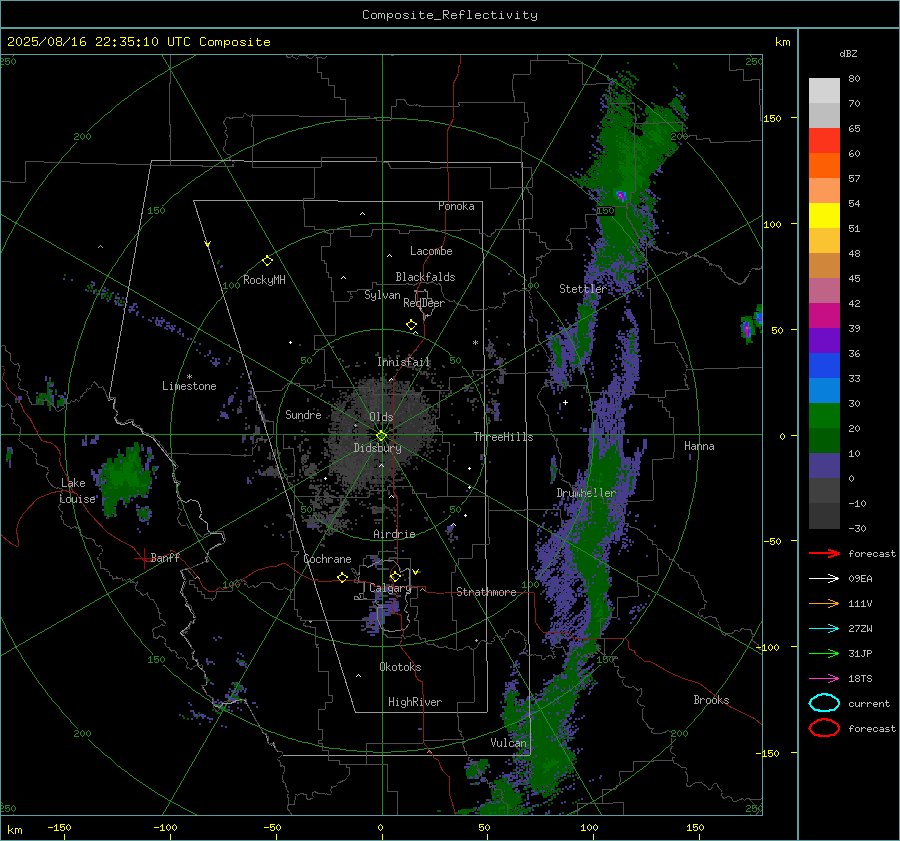
Task: Select the RedDeer city label
Action: [x=424, y=303]
